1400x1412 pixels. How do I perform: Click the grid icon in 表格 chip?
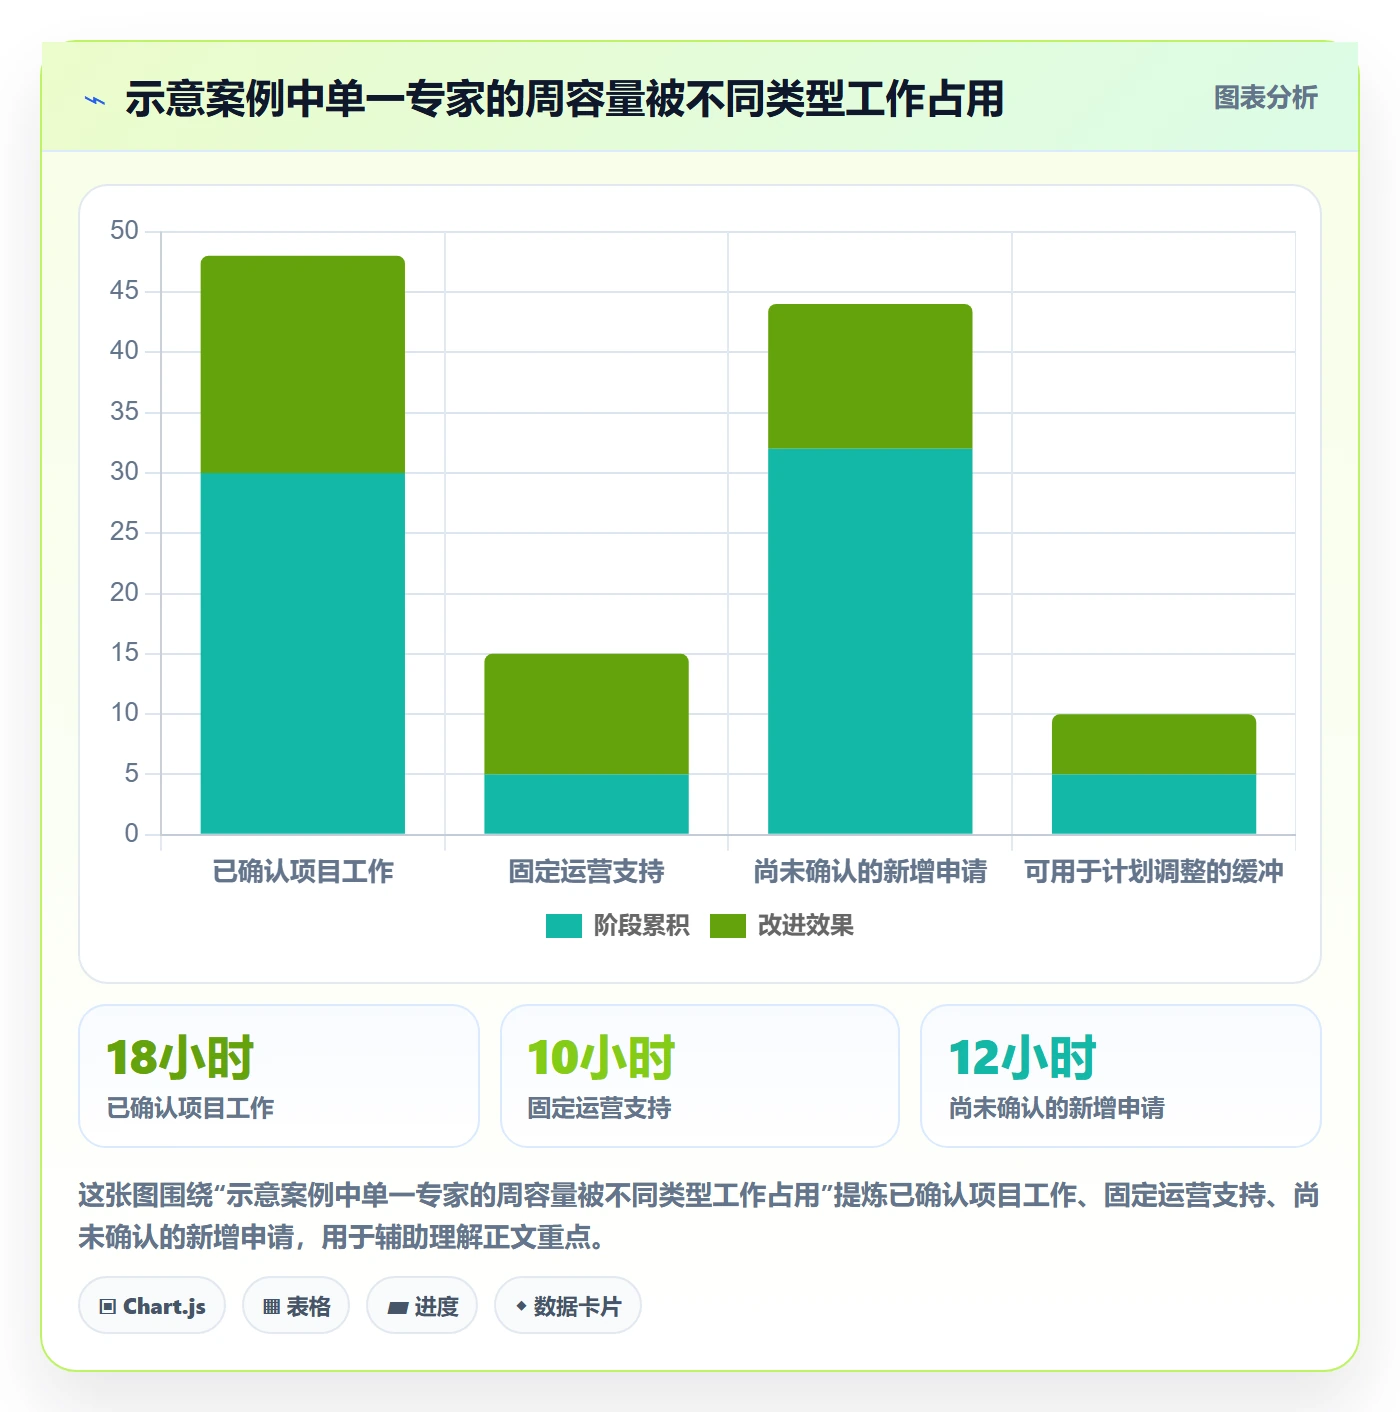[271, 1307]
